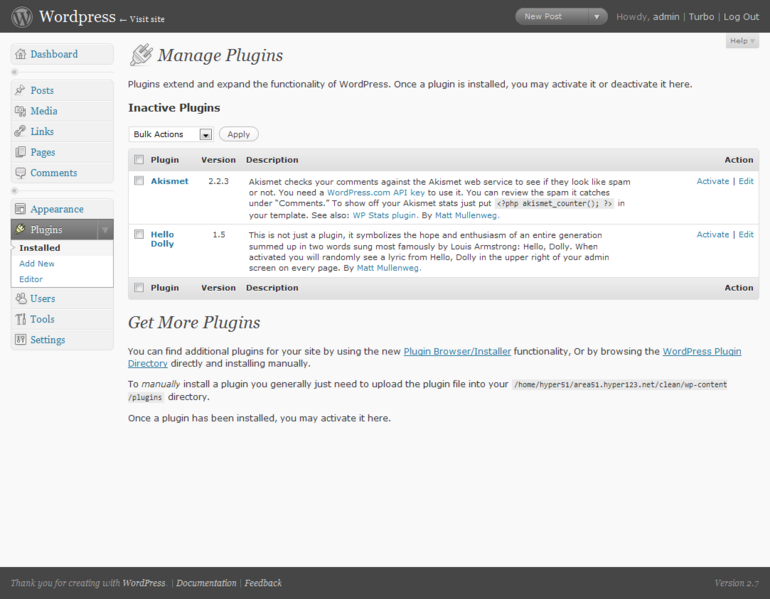This screenshot has height=599, width=770.
Task: Expand the New Post dropdown arrow
Action: tap(597, 17)
